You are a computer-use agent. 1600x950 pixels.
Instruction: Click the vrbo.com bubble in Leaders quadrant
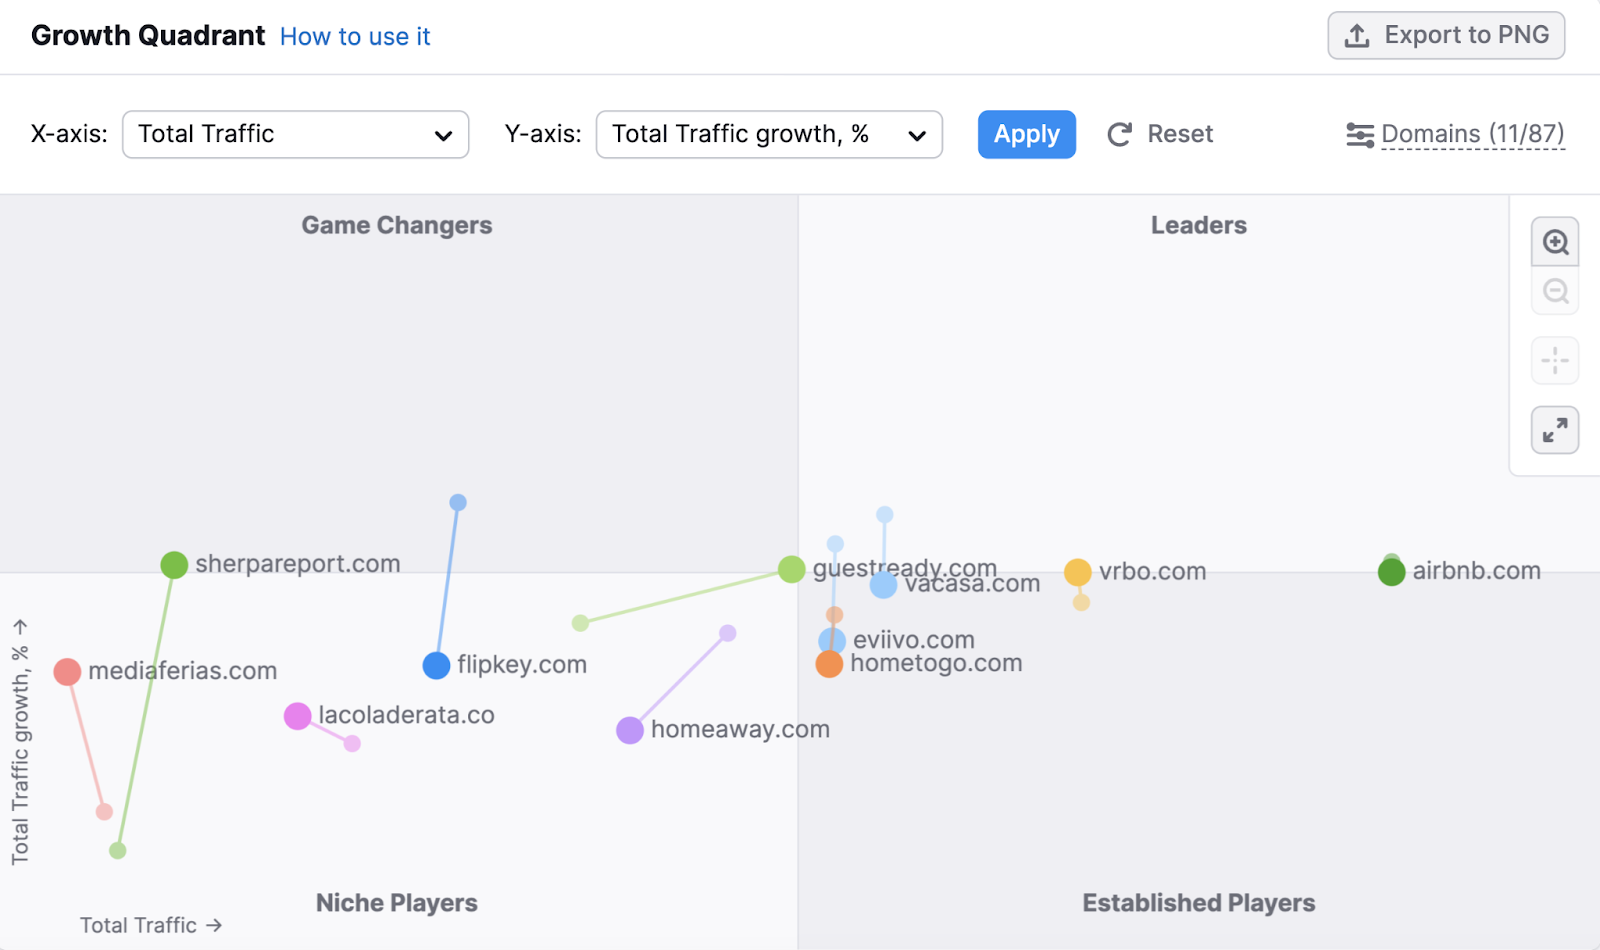click(x=1078, y=572)
